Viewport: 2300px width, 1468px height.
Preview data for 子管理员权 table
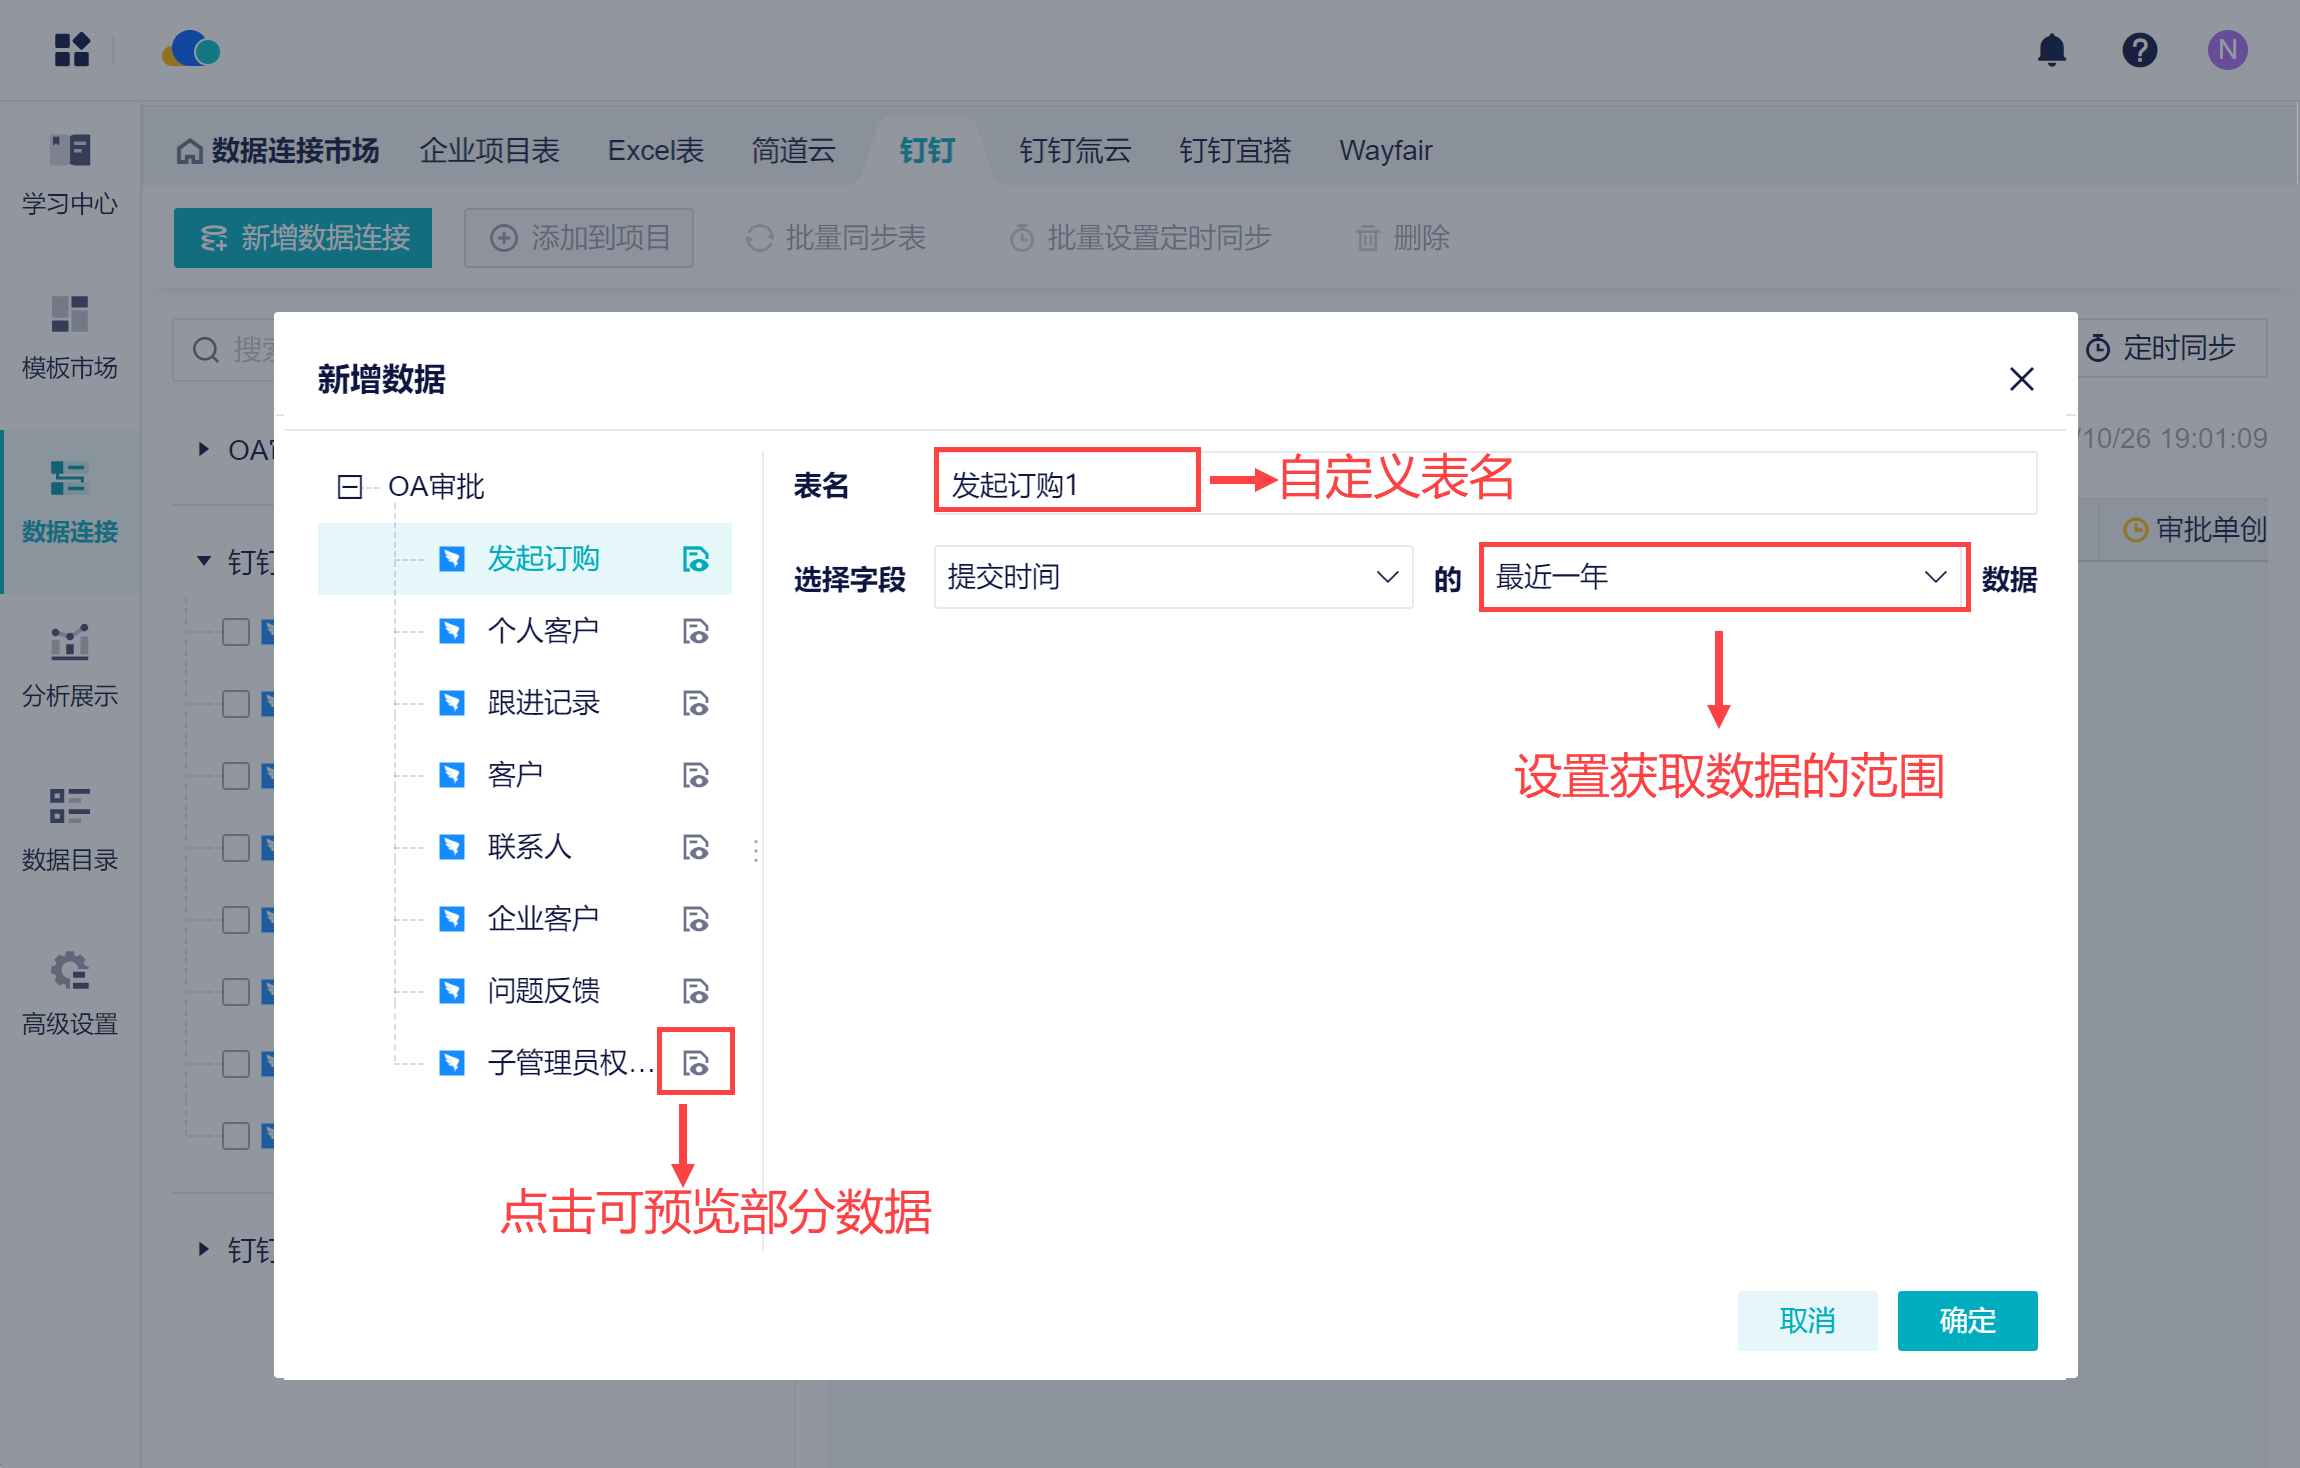coord(695,1062)
